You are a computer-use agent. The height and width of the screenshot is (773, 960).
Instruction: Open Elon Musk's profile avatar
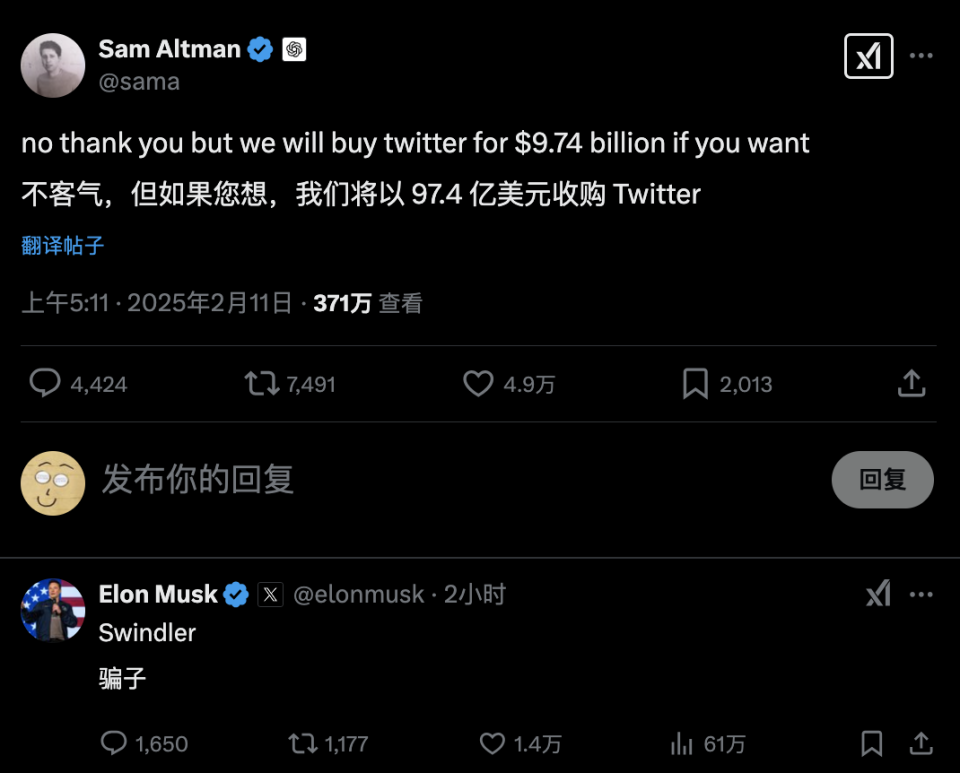tap(53, 609)
